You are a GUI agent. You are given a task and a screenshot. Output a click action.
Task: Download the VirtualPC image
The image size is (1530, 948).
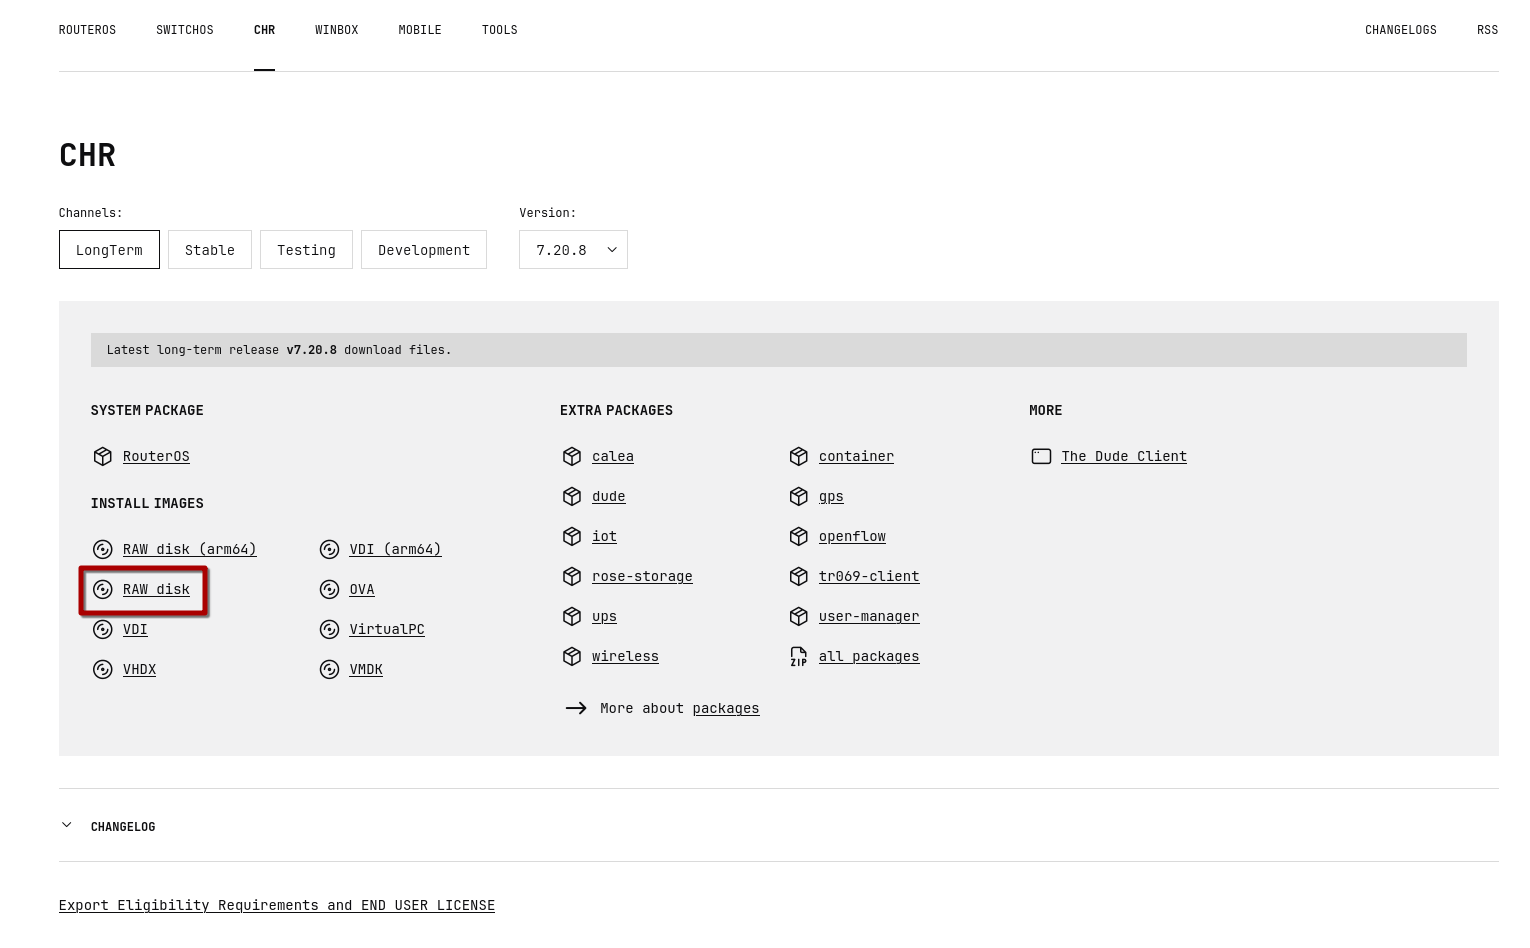(x=387, y=629)
